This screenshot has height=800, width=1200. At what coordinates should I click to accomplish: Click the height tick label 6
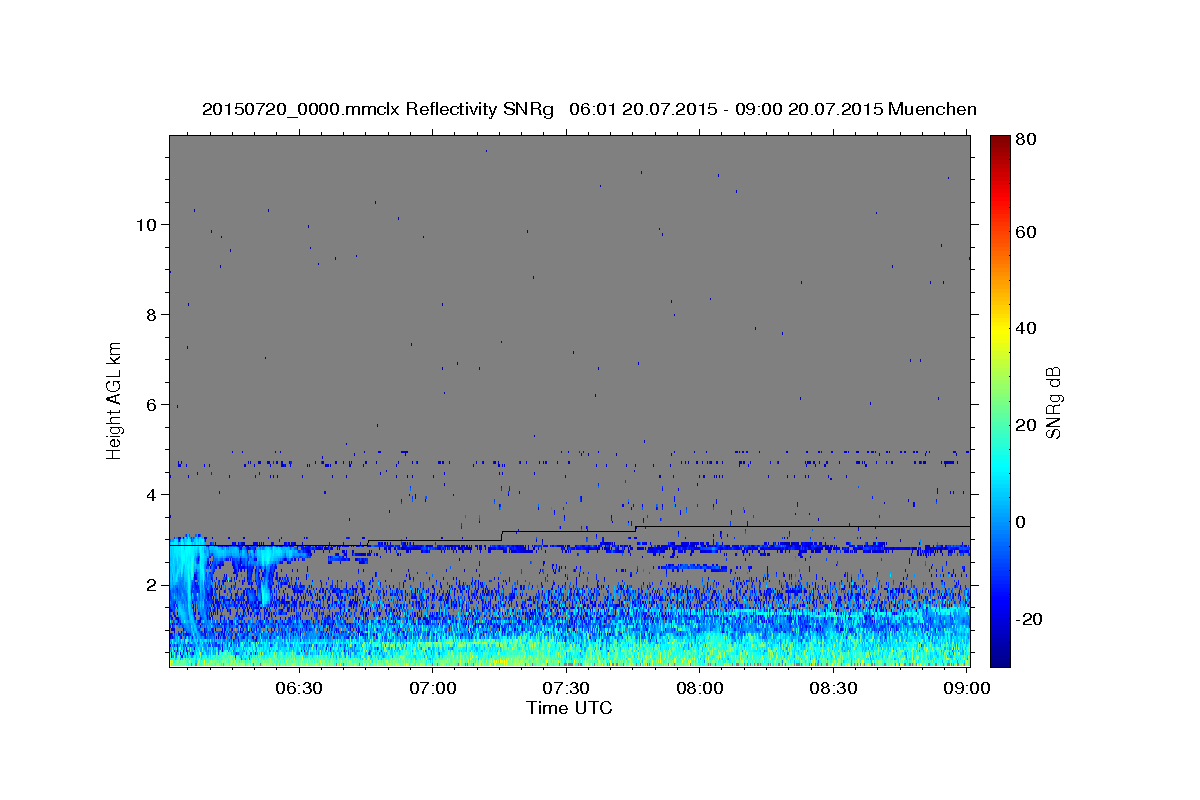coord(152,404)
